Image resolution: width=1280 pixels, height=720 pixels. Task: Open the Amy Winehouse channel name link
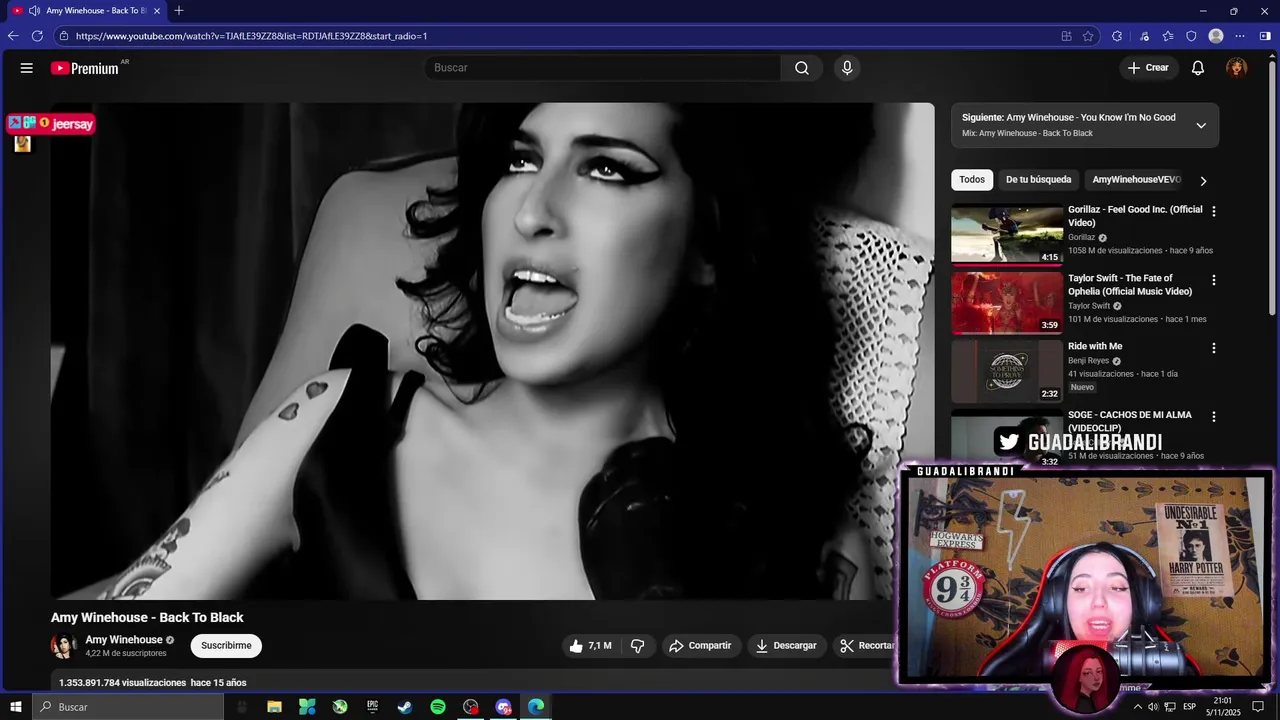coord(124,640)
